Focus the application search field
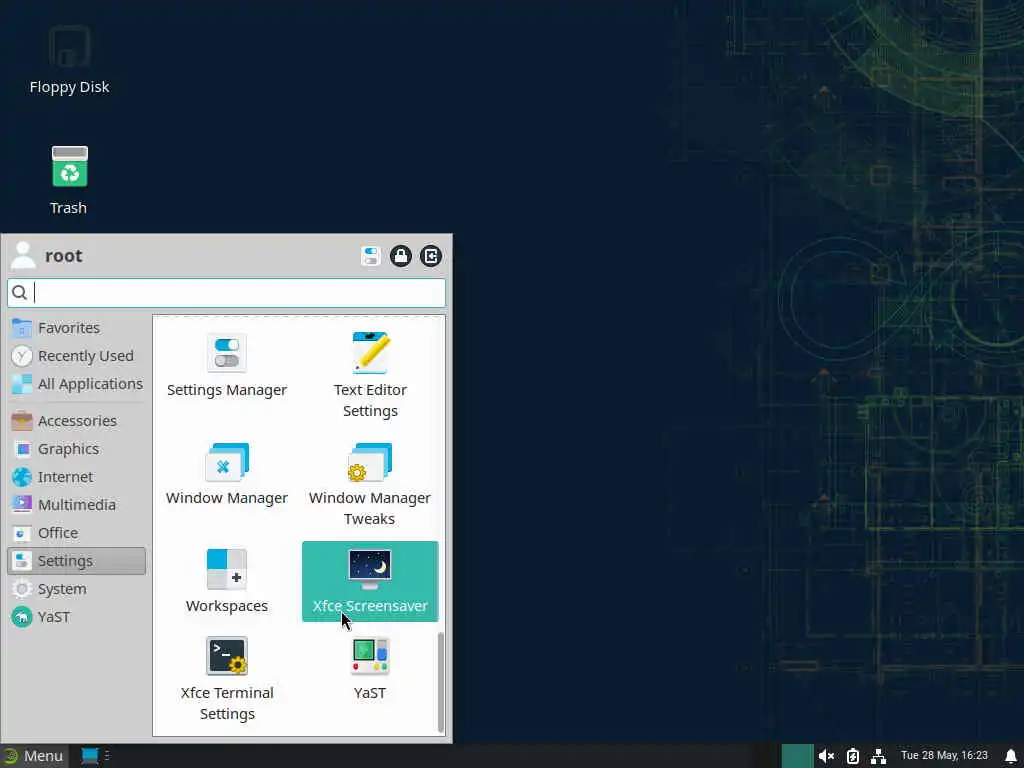Screen dimensions: 1024x768 227,293
